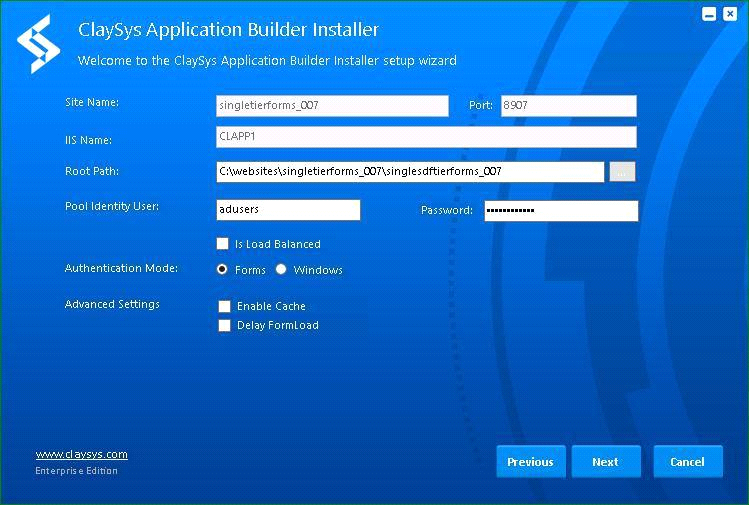Click the Site Name field
The height and width of the screenshot is (505, 749).
click(332, 106)
